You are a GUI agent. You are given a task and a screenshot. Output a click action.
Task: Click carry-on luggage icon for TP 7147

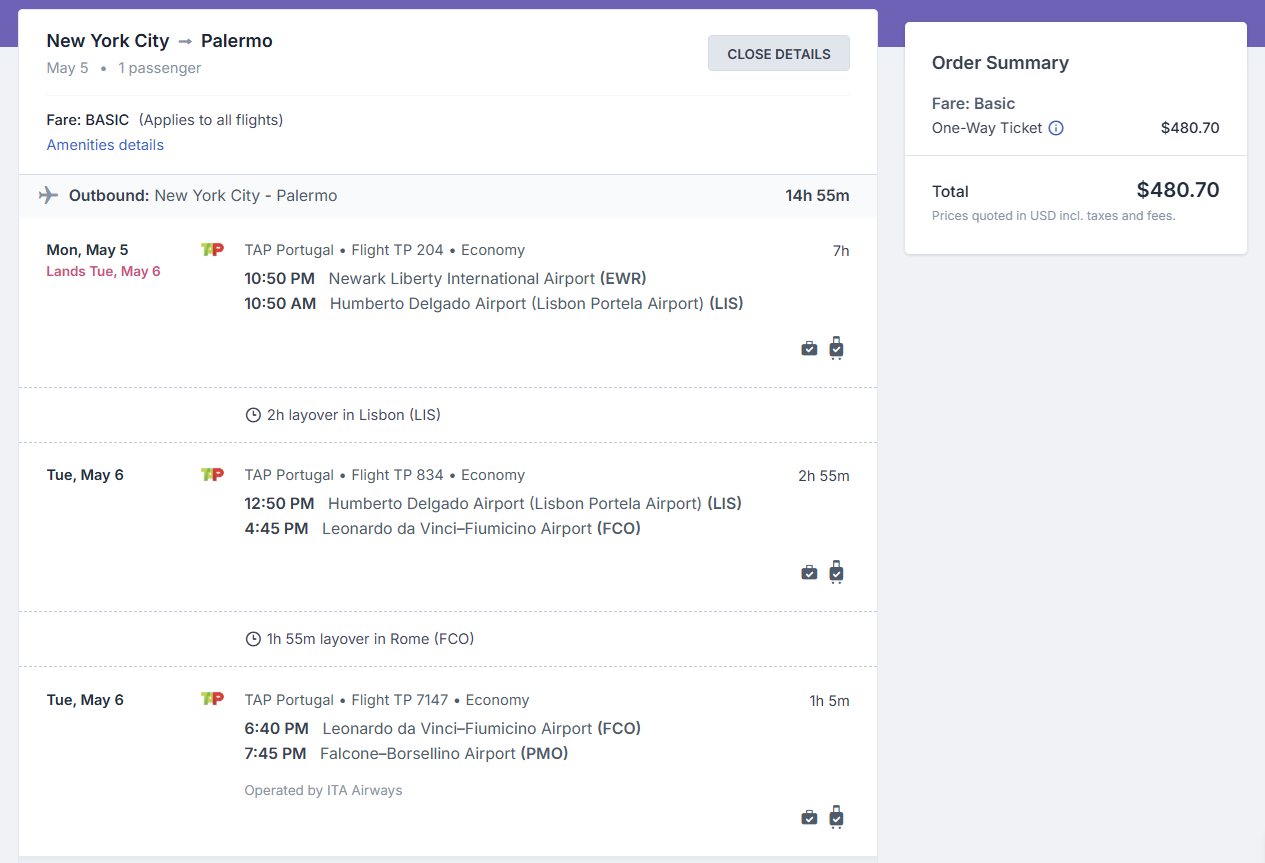837,817
